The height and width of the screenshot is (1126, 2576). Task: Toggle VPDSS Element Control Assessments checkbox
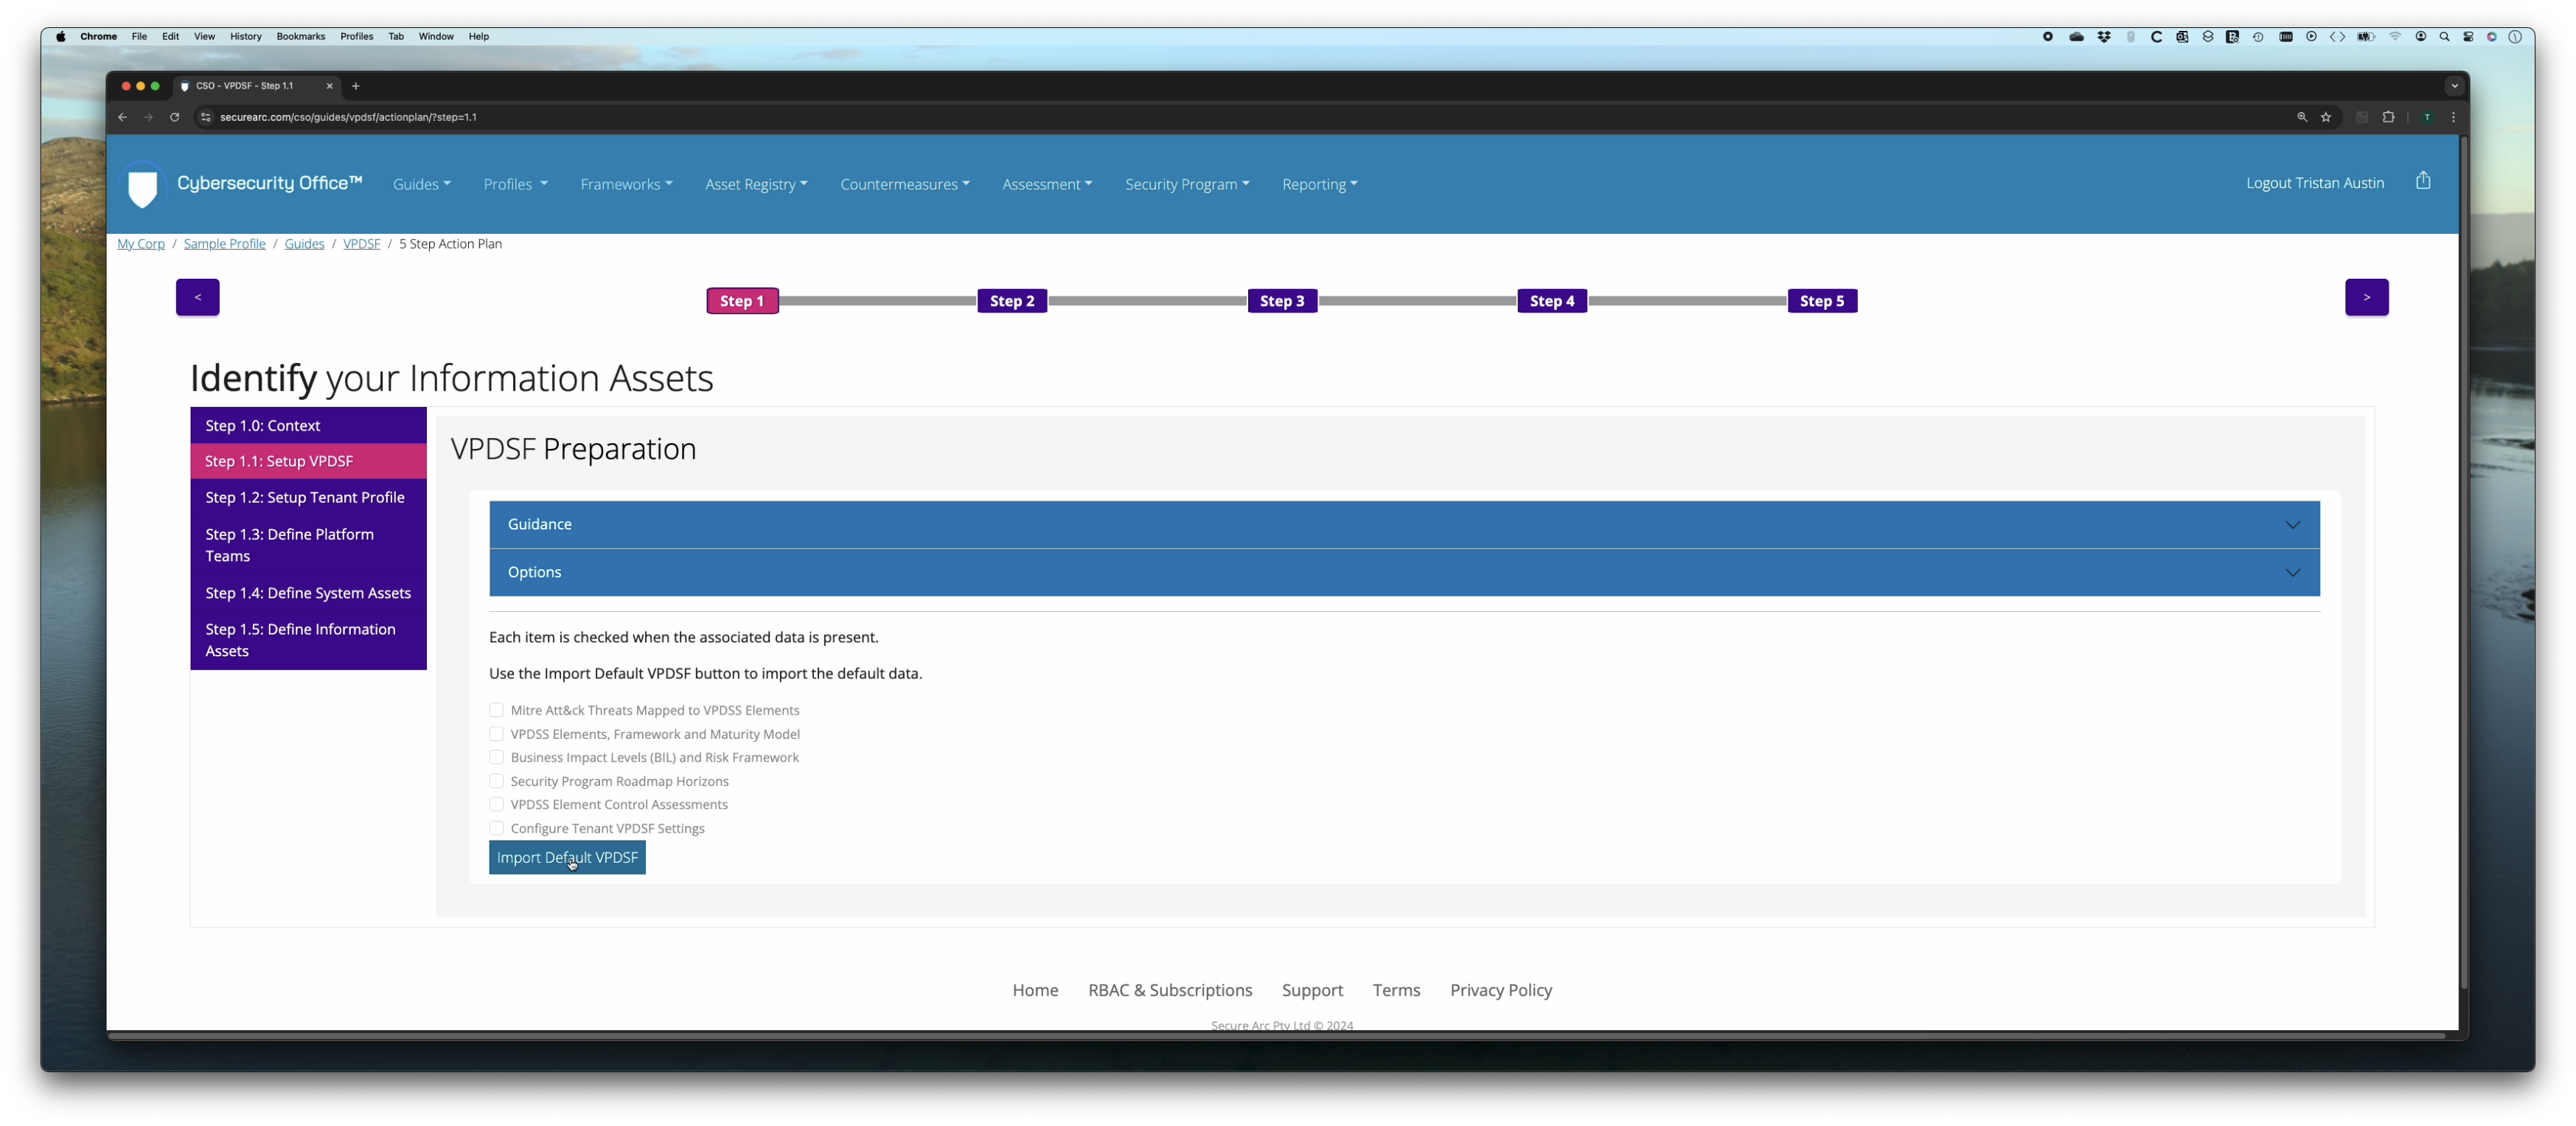[x=496, y=804]
